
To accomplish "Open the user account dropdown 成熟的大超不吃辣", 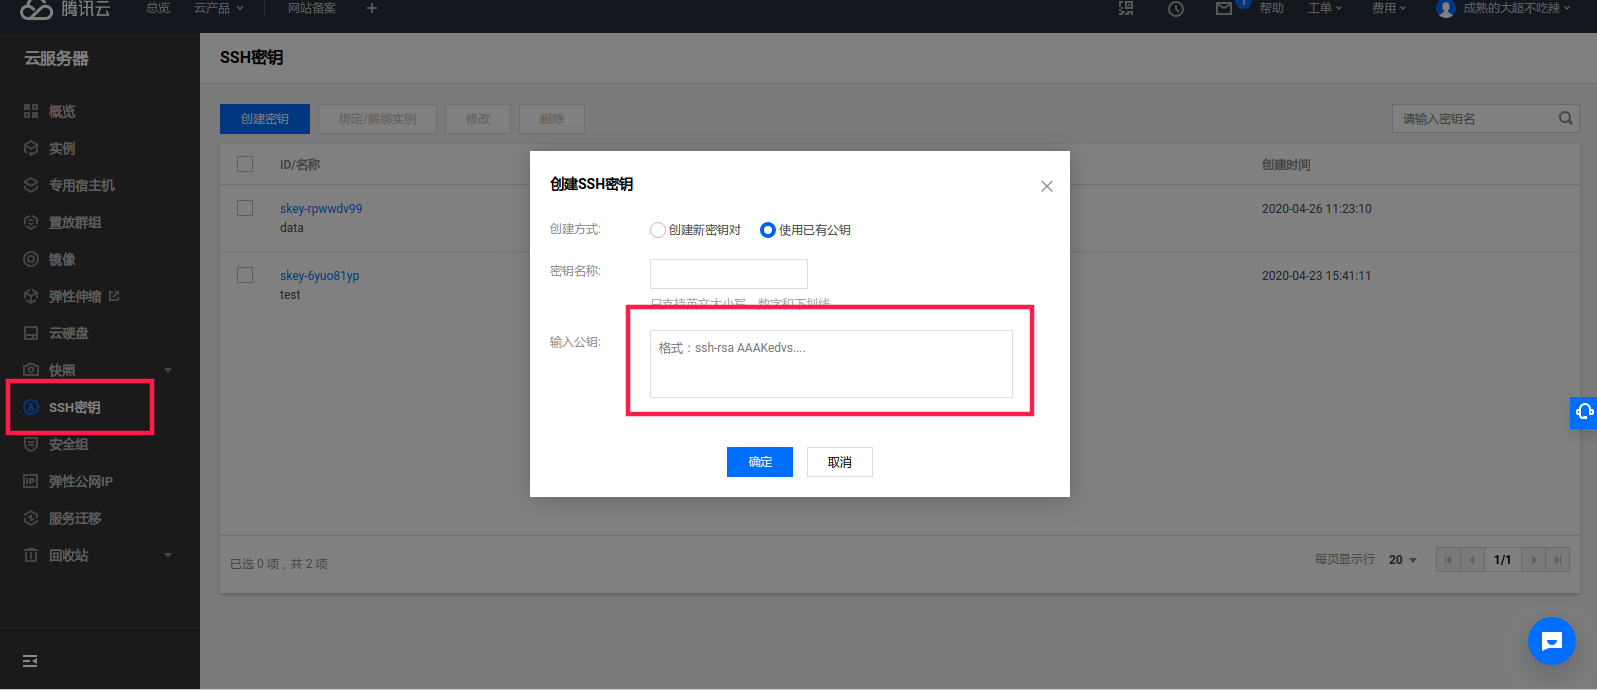I will pyautogui.click(x=1517, y=8).
